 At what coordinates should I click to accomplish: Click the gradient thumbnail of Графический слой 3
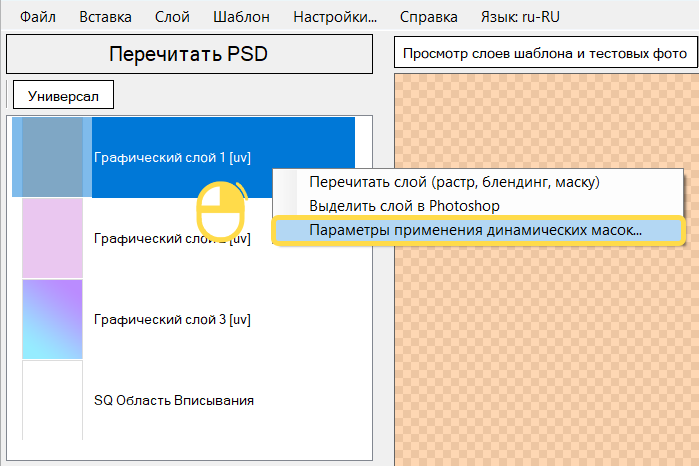coord(52,319)
